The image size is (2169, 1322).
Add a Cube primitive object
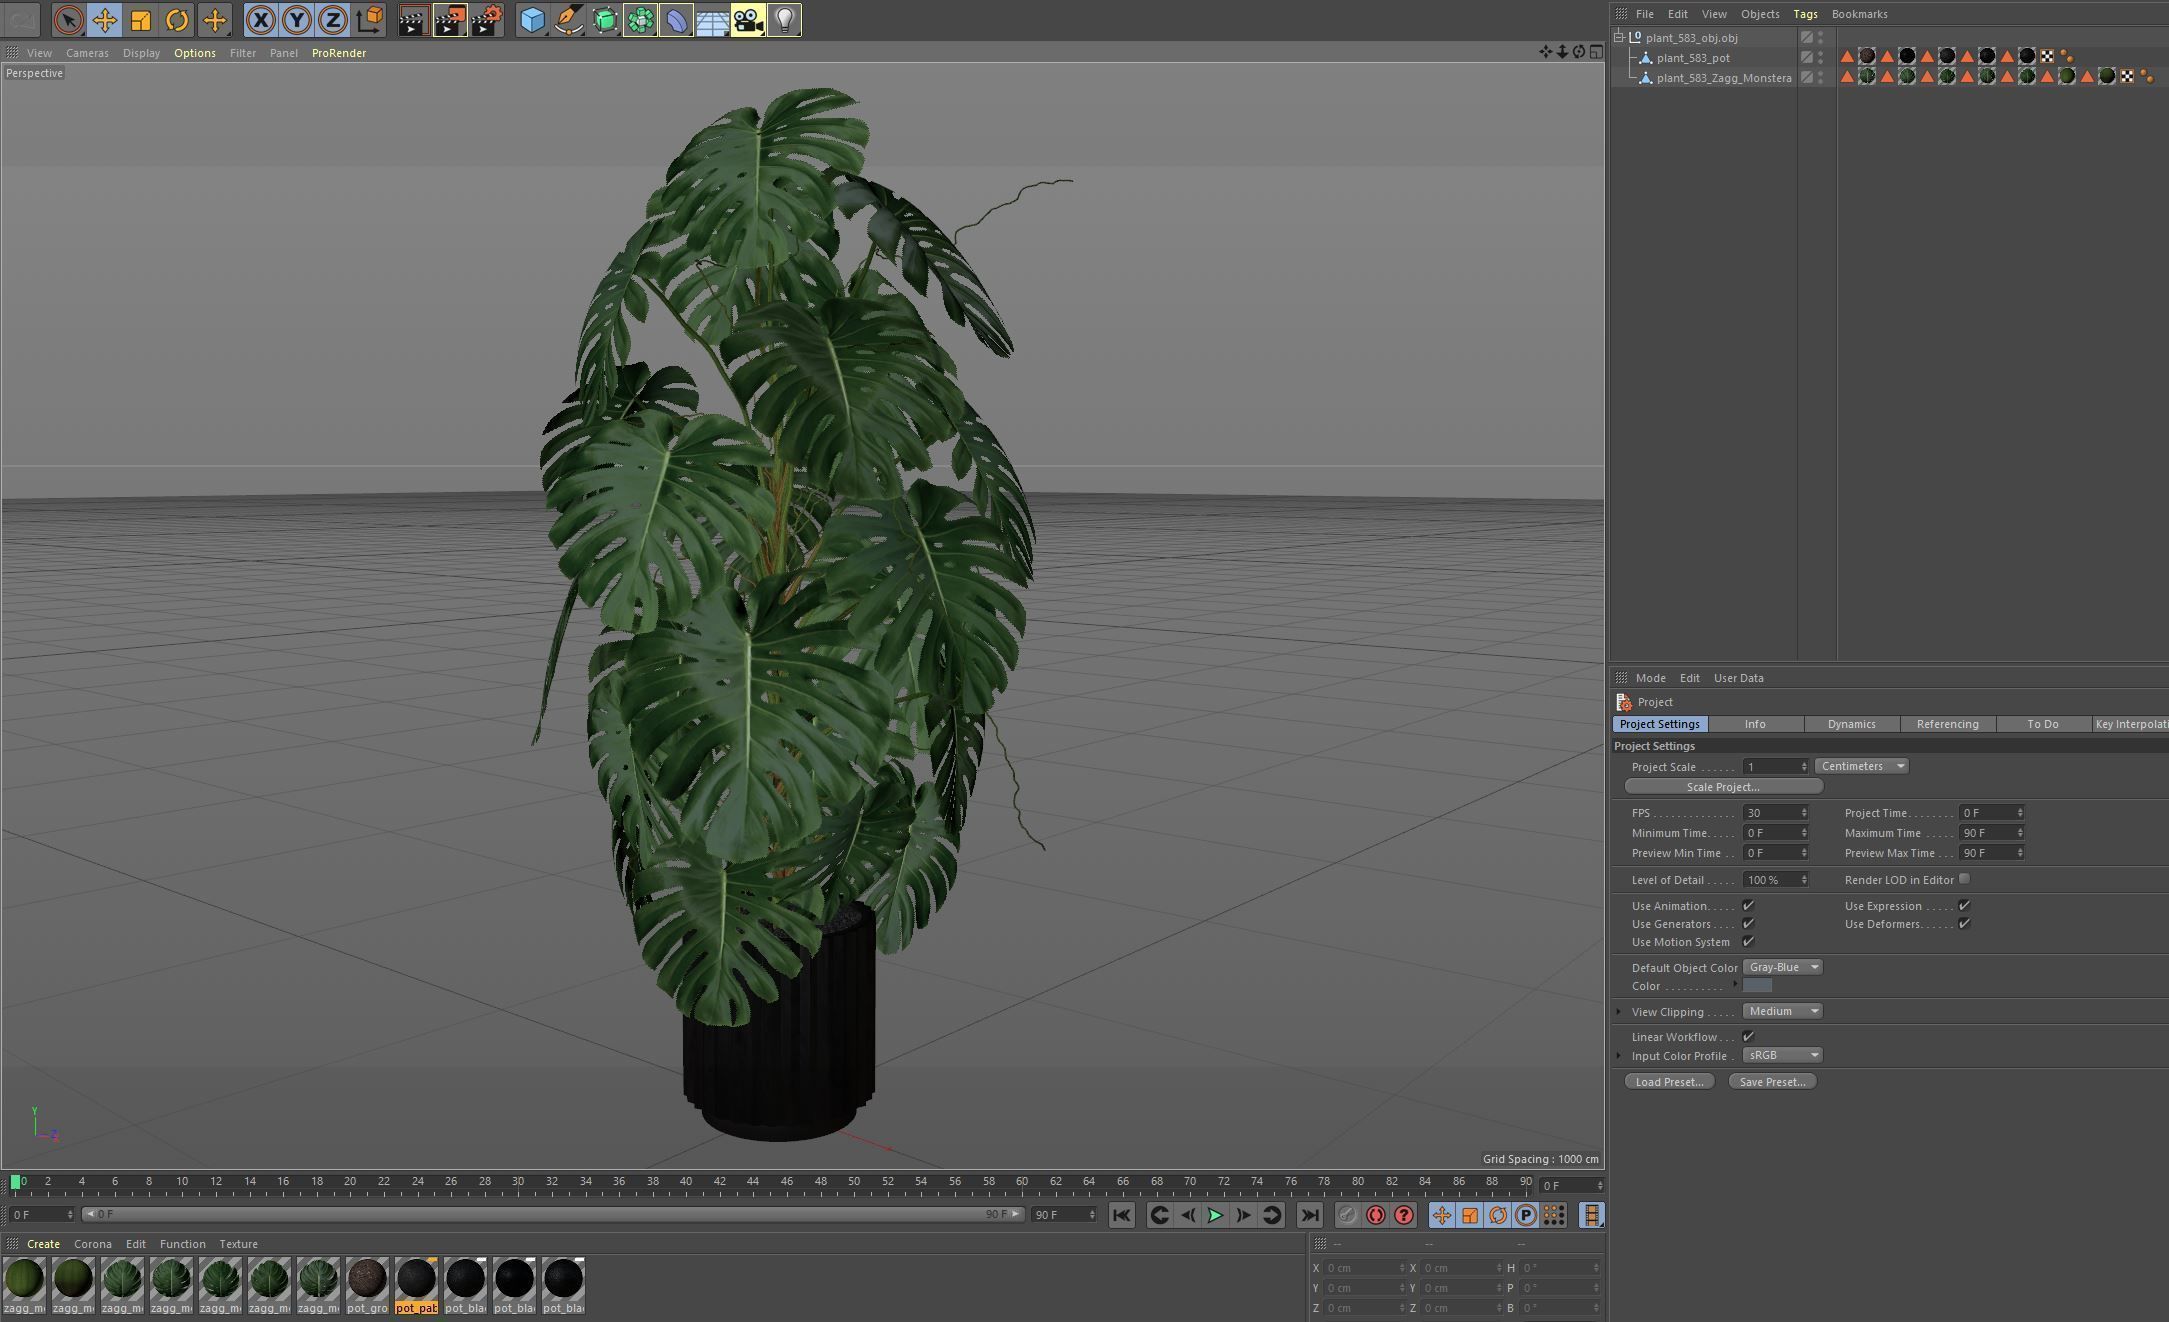[x=533, y=20]
